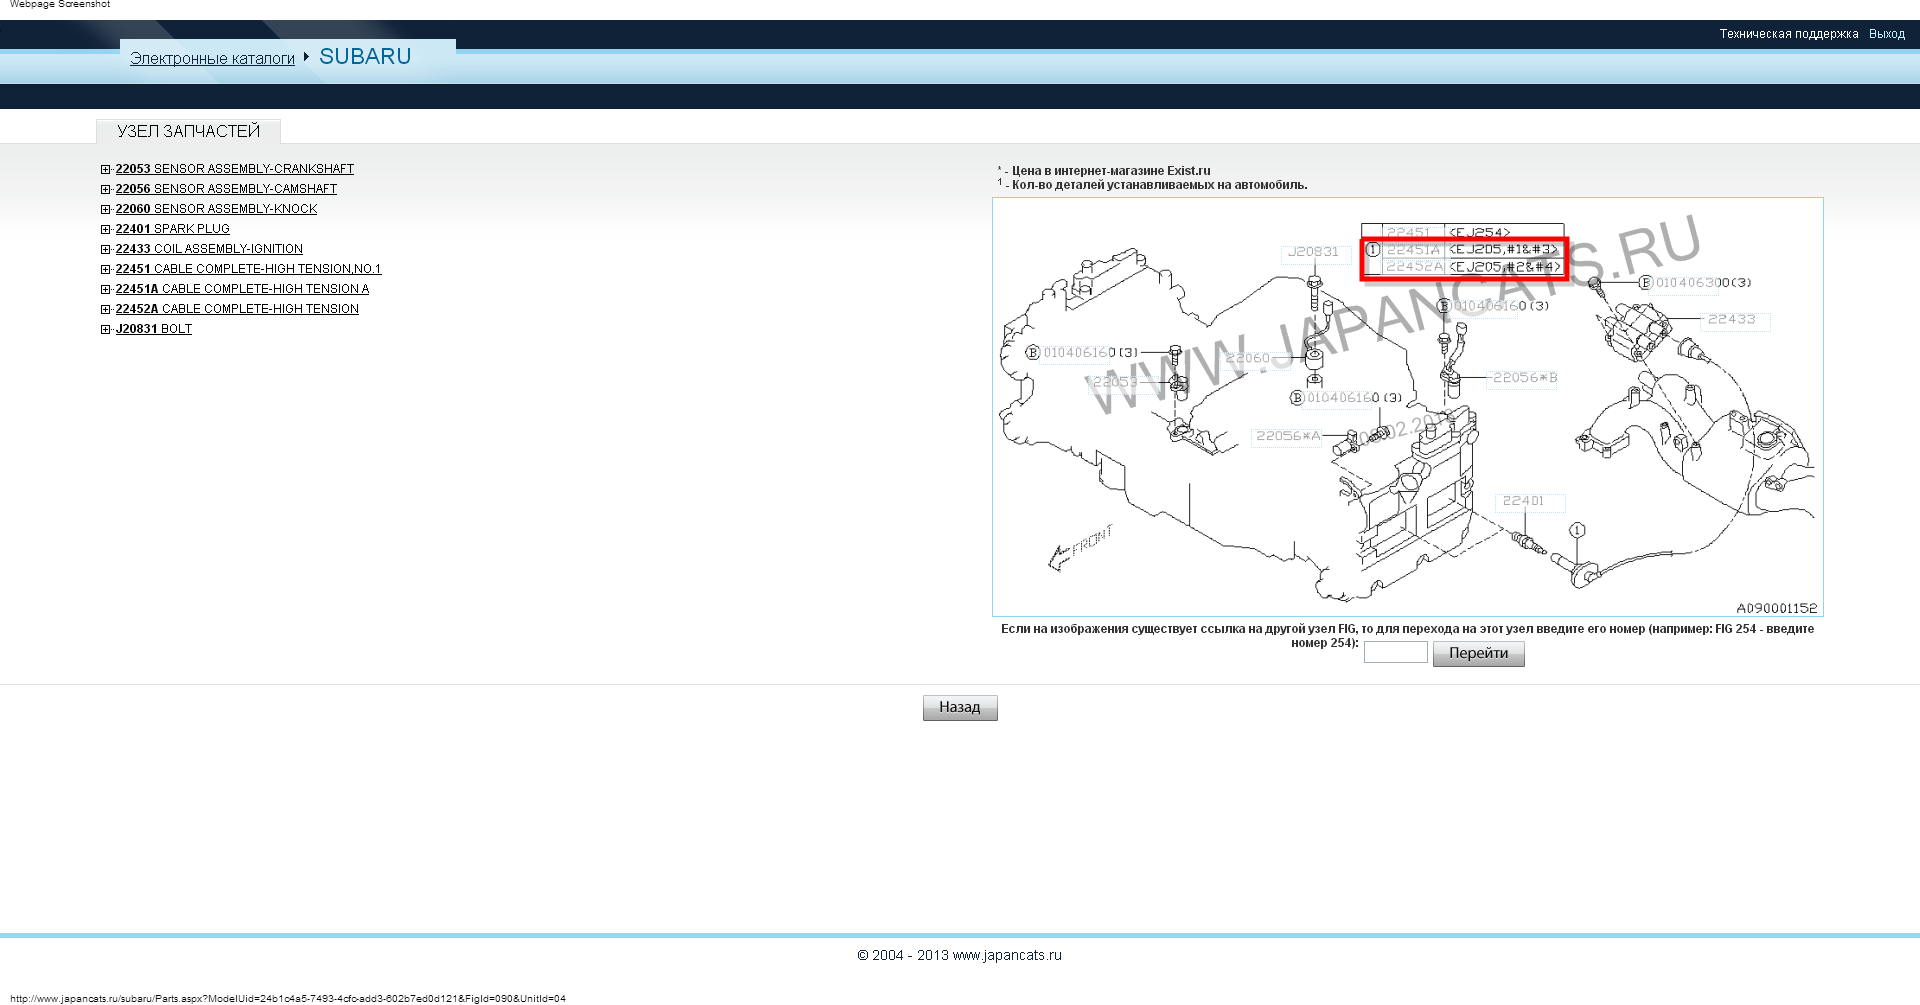Click the 22401 spark plug diagram label
The width and height of the screenshot is (1920, 1005).
[x=1522, y=501]
